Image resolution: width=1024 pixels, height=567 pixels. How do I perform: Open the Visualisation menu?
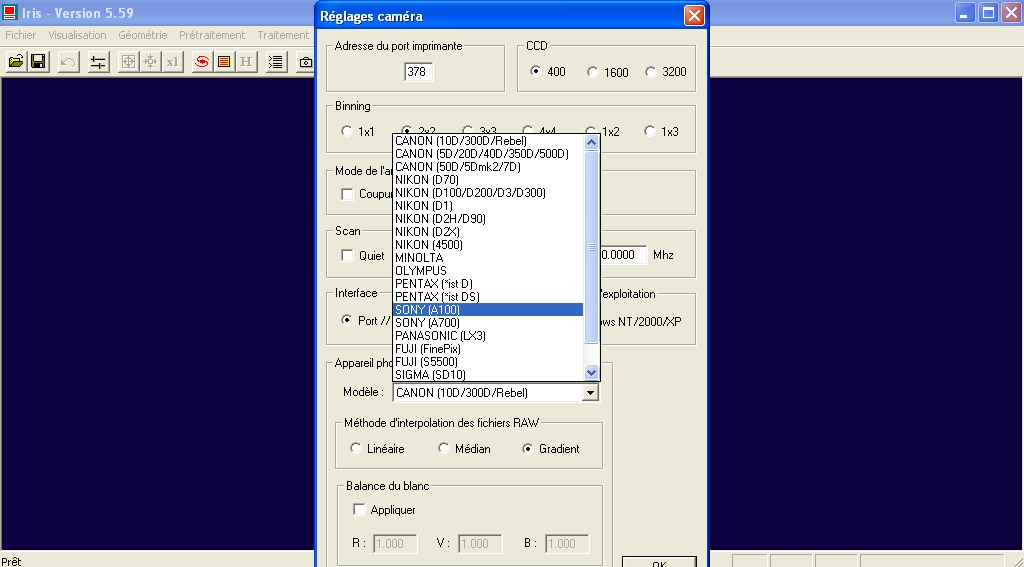(x=77, y=35)
